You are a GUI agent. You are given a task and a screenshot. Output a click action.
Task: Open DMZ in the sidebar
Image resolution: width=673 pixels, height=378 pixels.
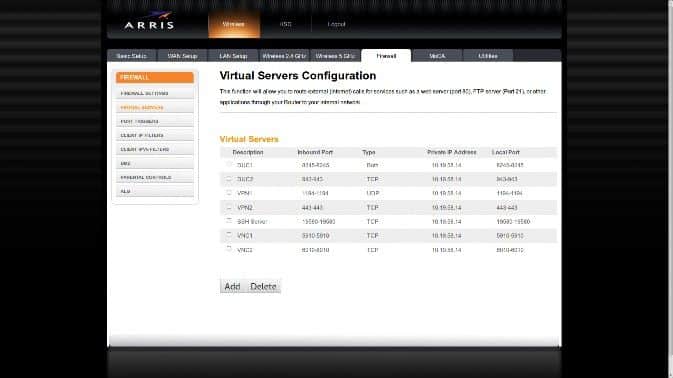click(155, 163)
